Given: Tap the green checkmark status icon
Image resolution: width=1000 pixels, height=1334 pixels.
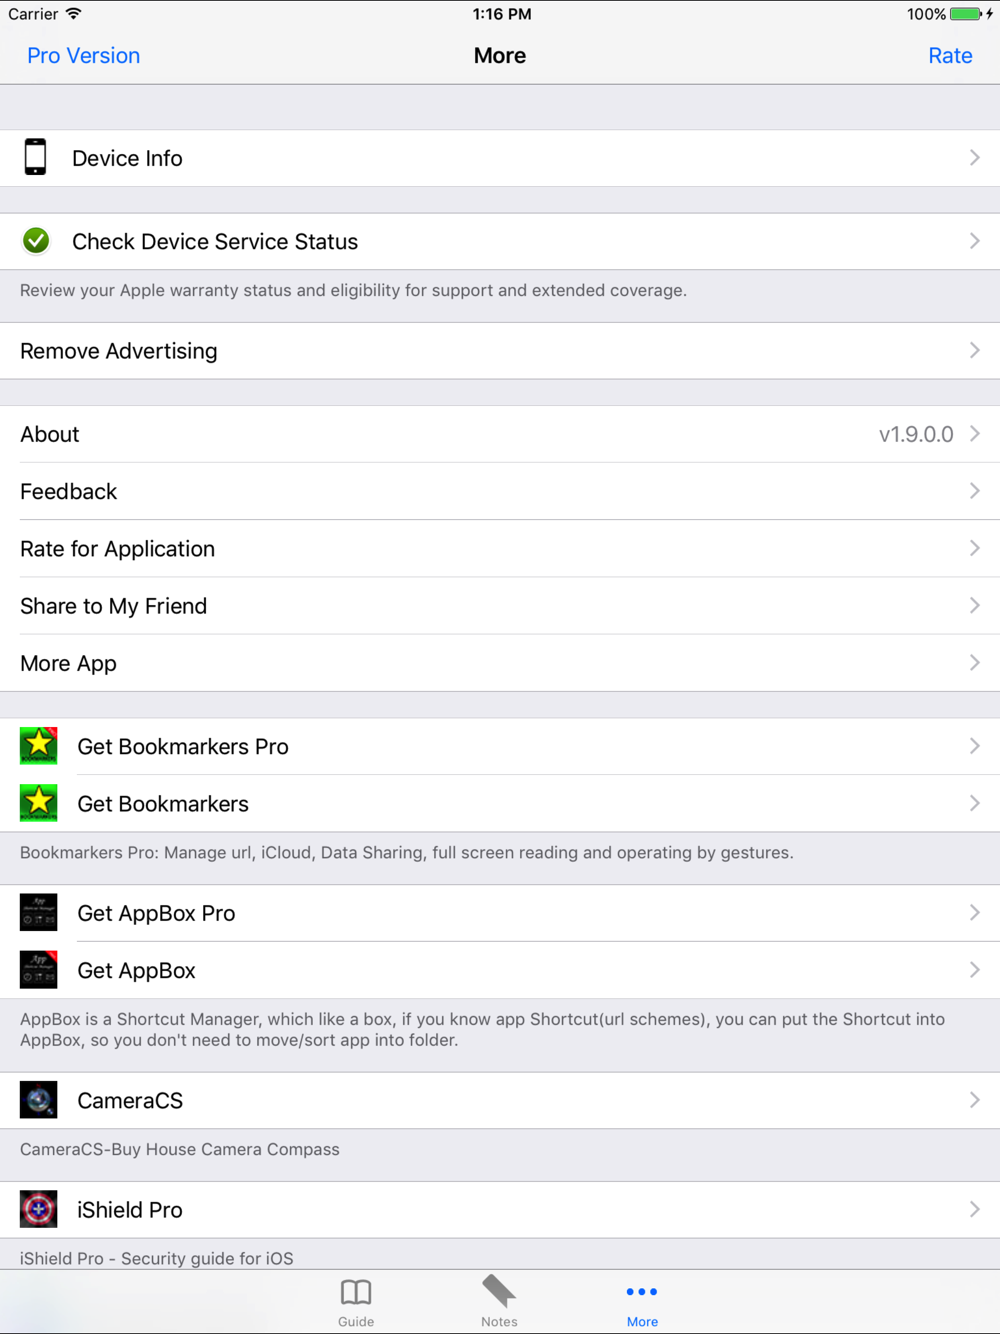Looking at the screenshot, I should click(x=36, y=241).
